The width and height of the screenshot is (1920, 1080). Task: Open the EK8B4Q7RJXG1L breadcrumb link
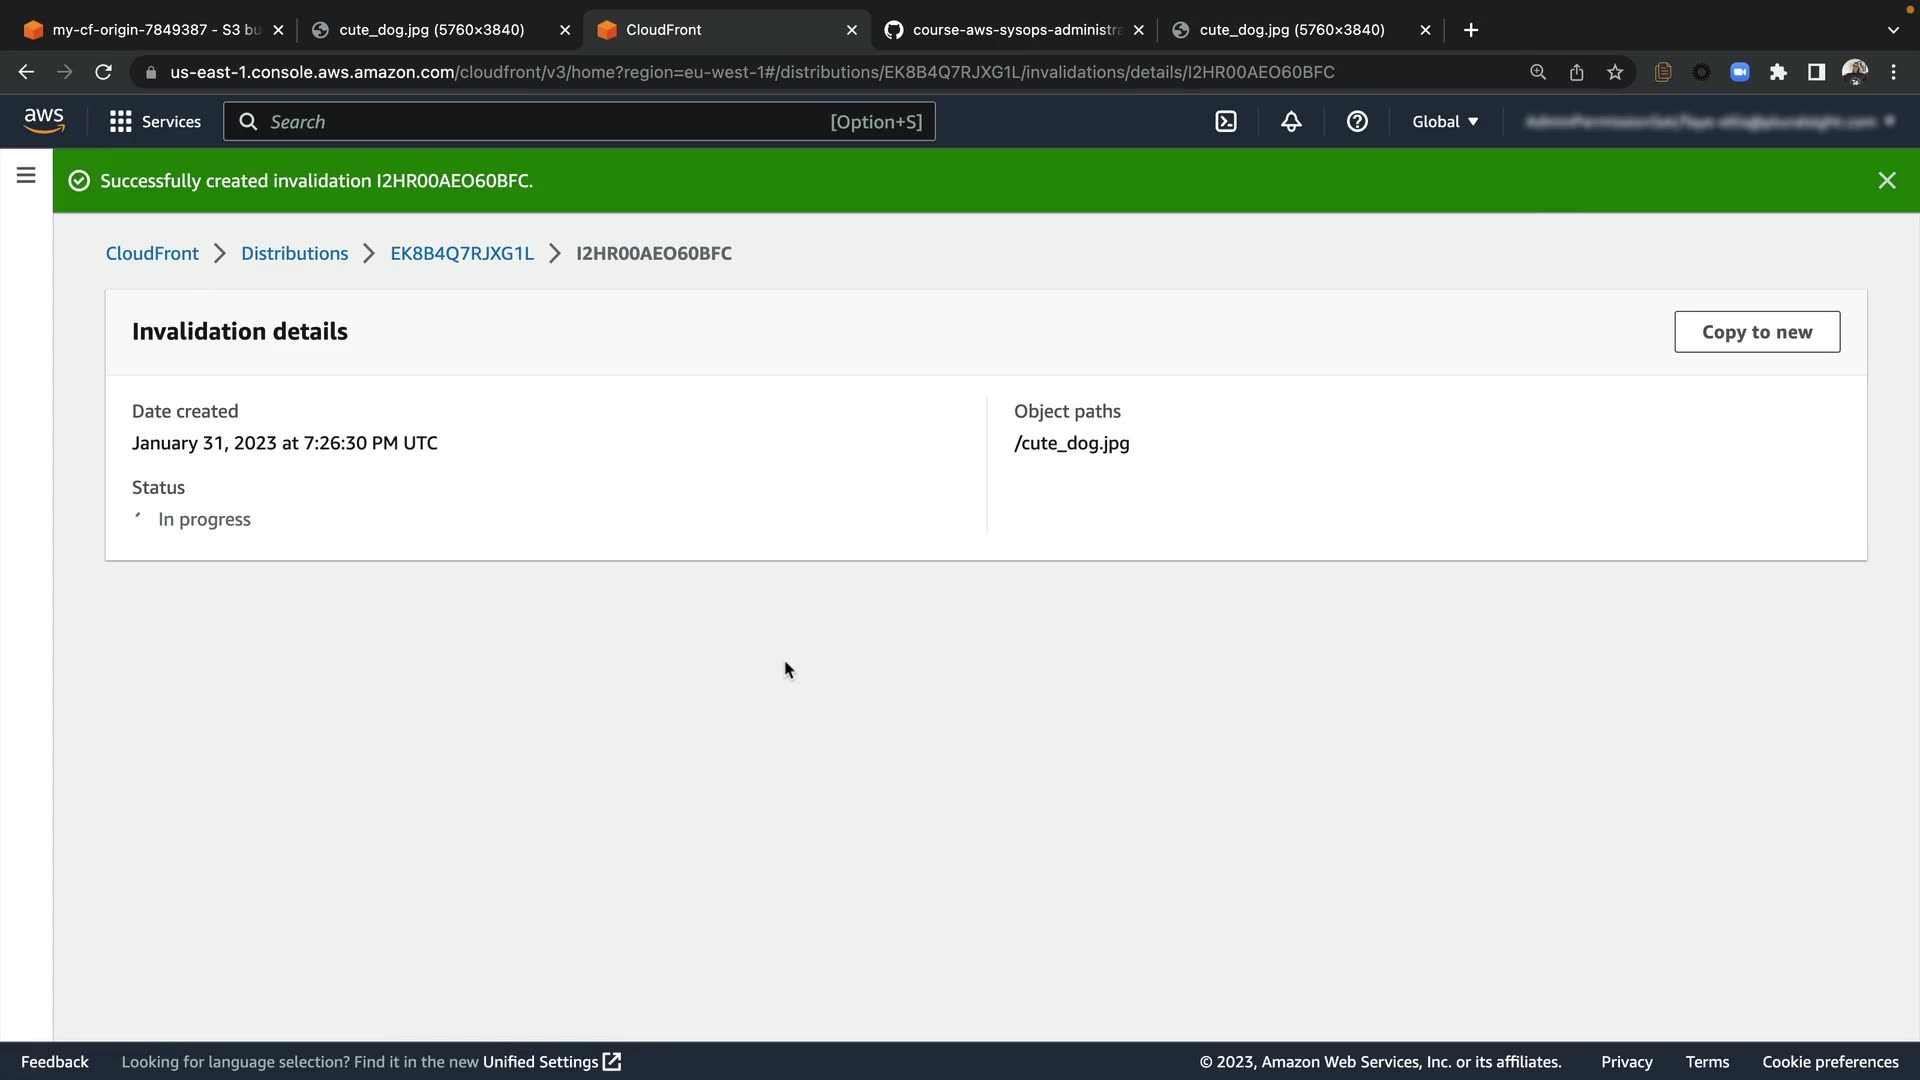click(x=461, y=254)
